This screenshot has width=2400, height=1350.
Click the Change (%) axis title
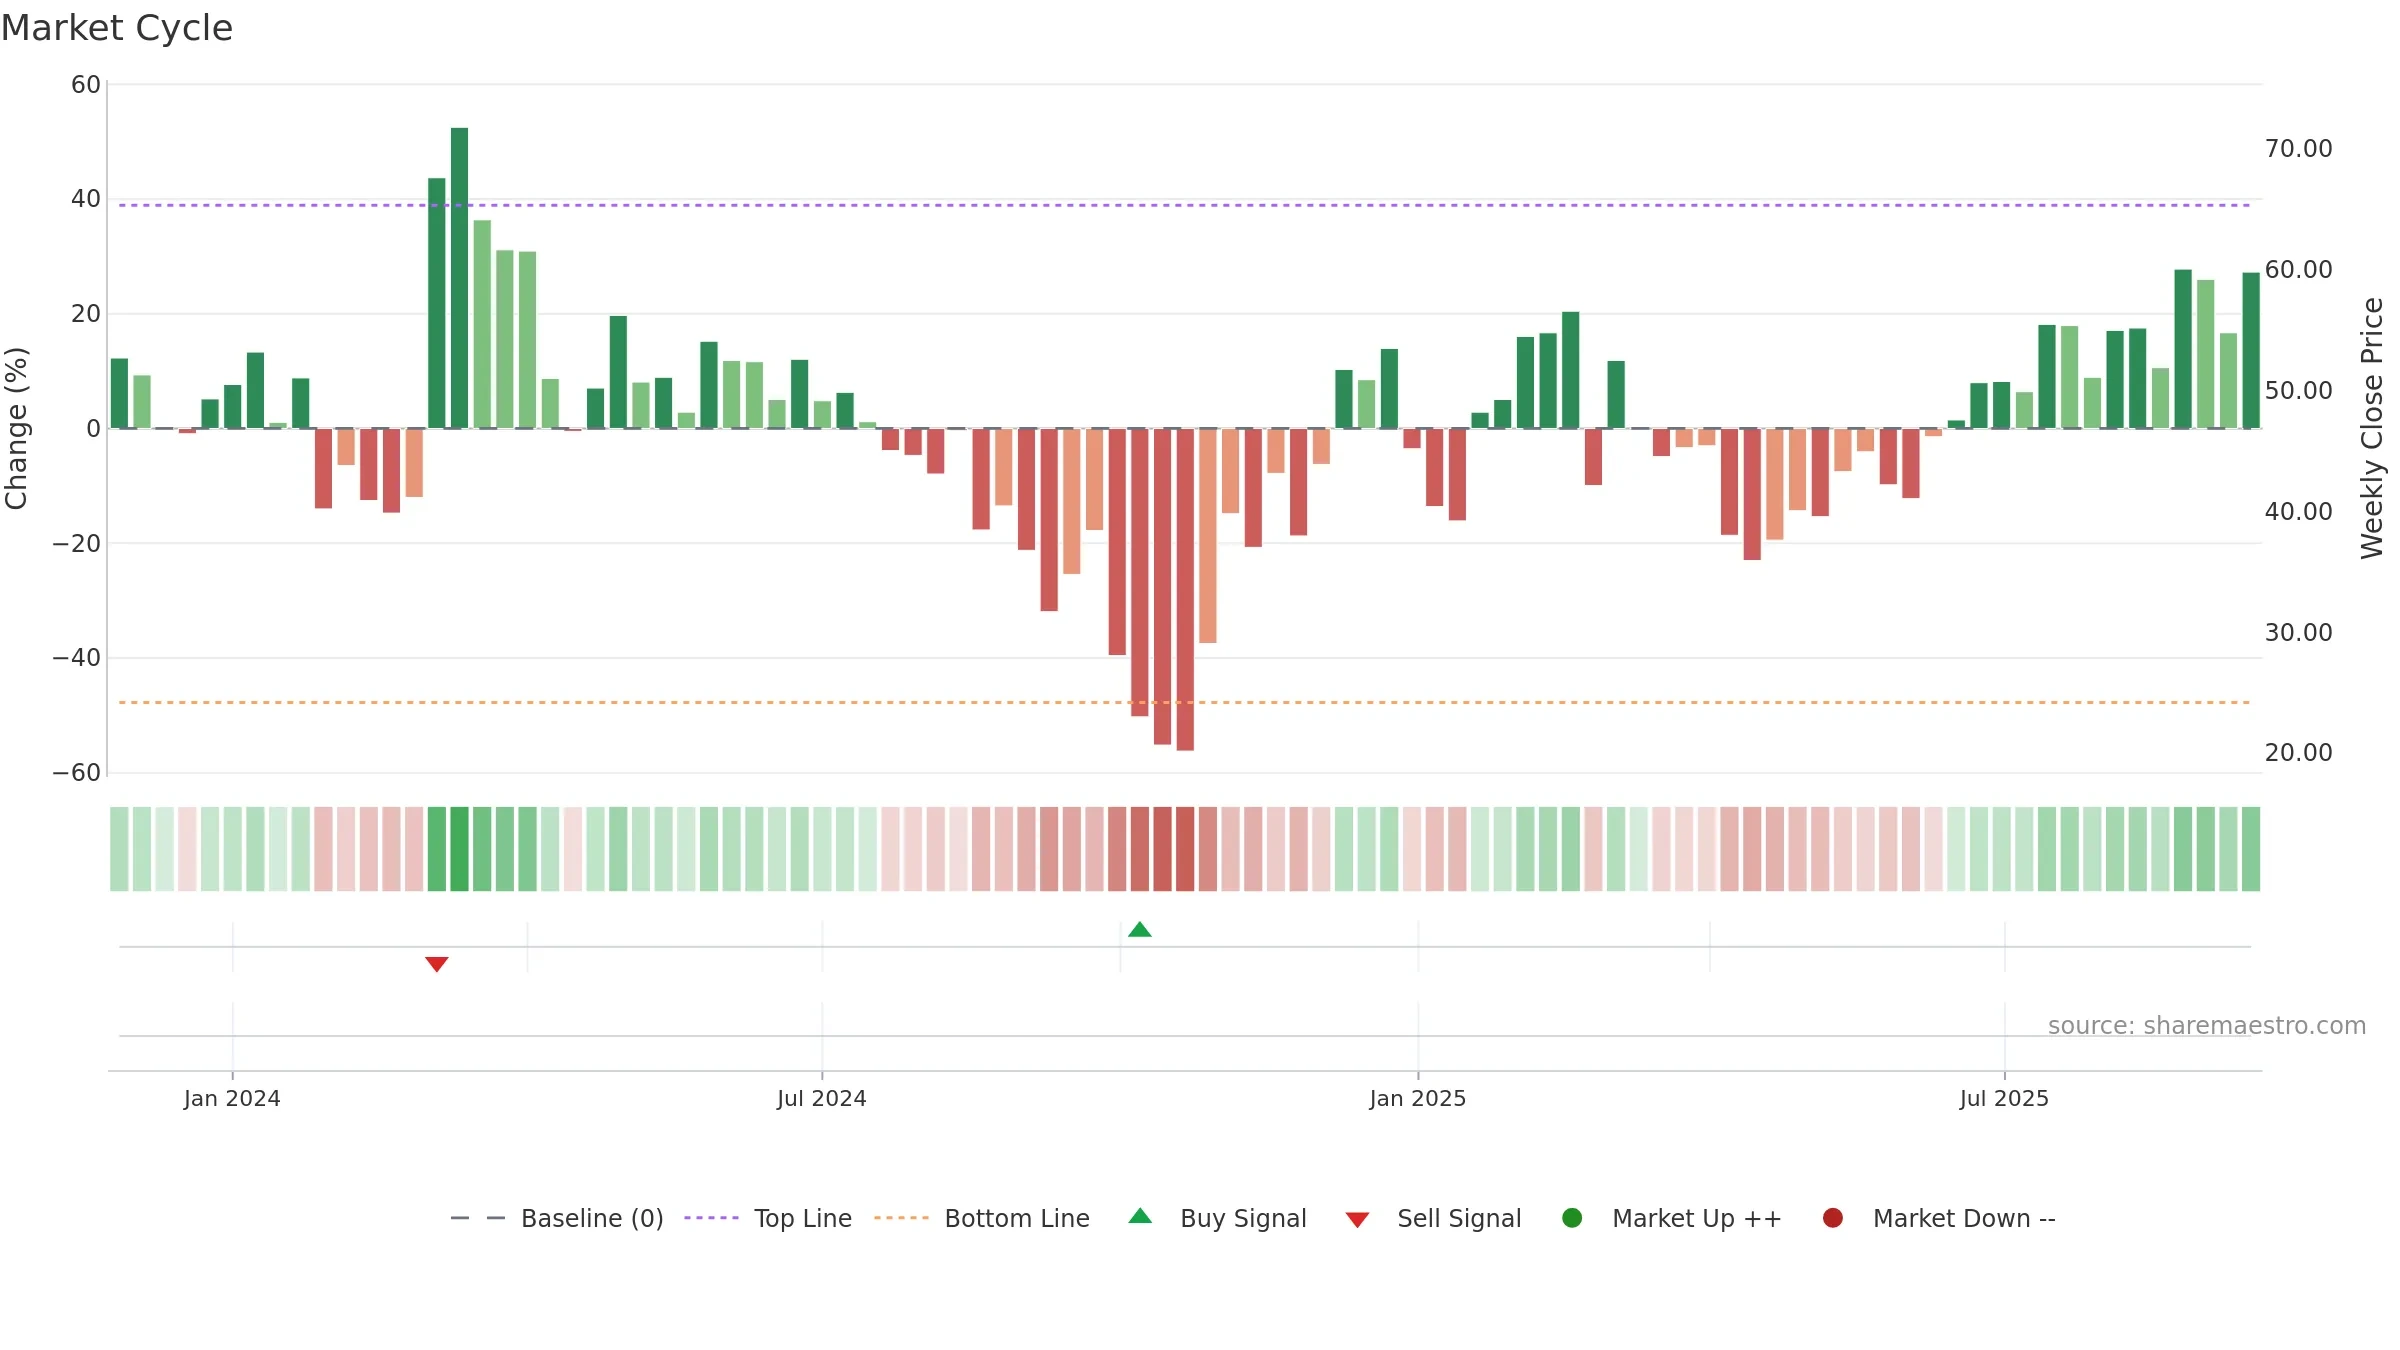pyautogui.click(x=16, y=428)
